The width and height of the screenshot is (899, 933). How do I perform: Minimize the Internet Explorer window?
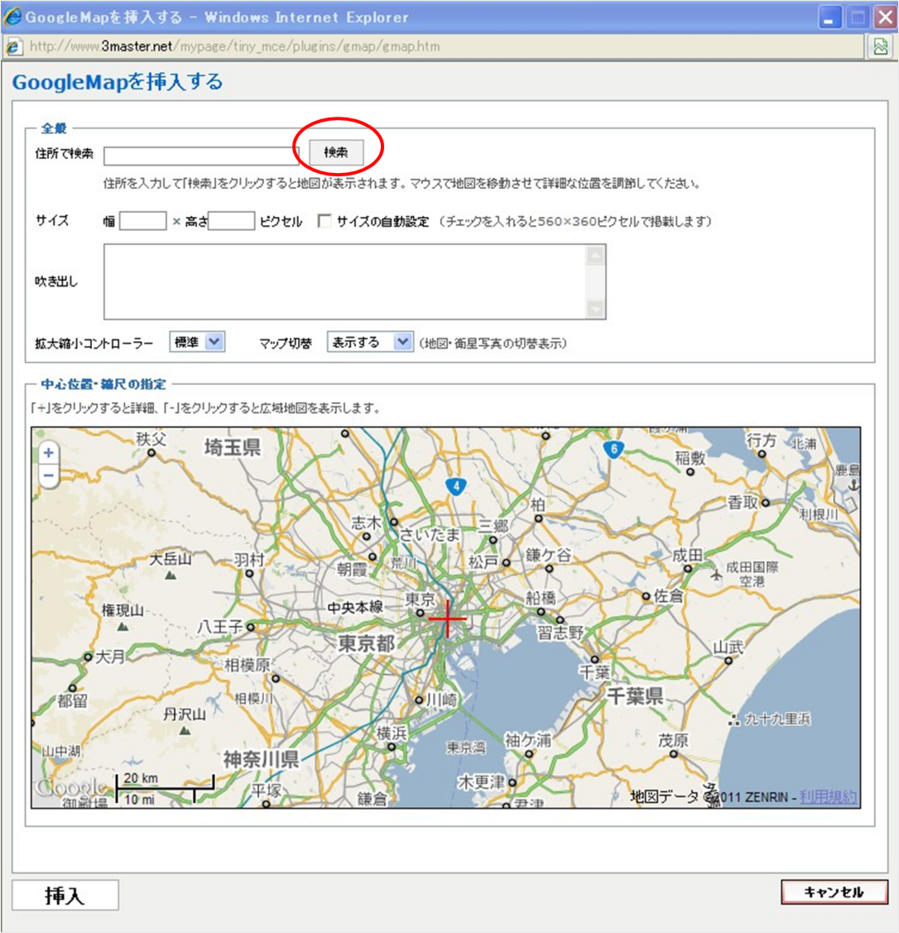coord(829,18)
